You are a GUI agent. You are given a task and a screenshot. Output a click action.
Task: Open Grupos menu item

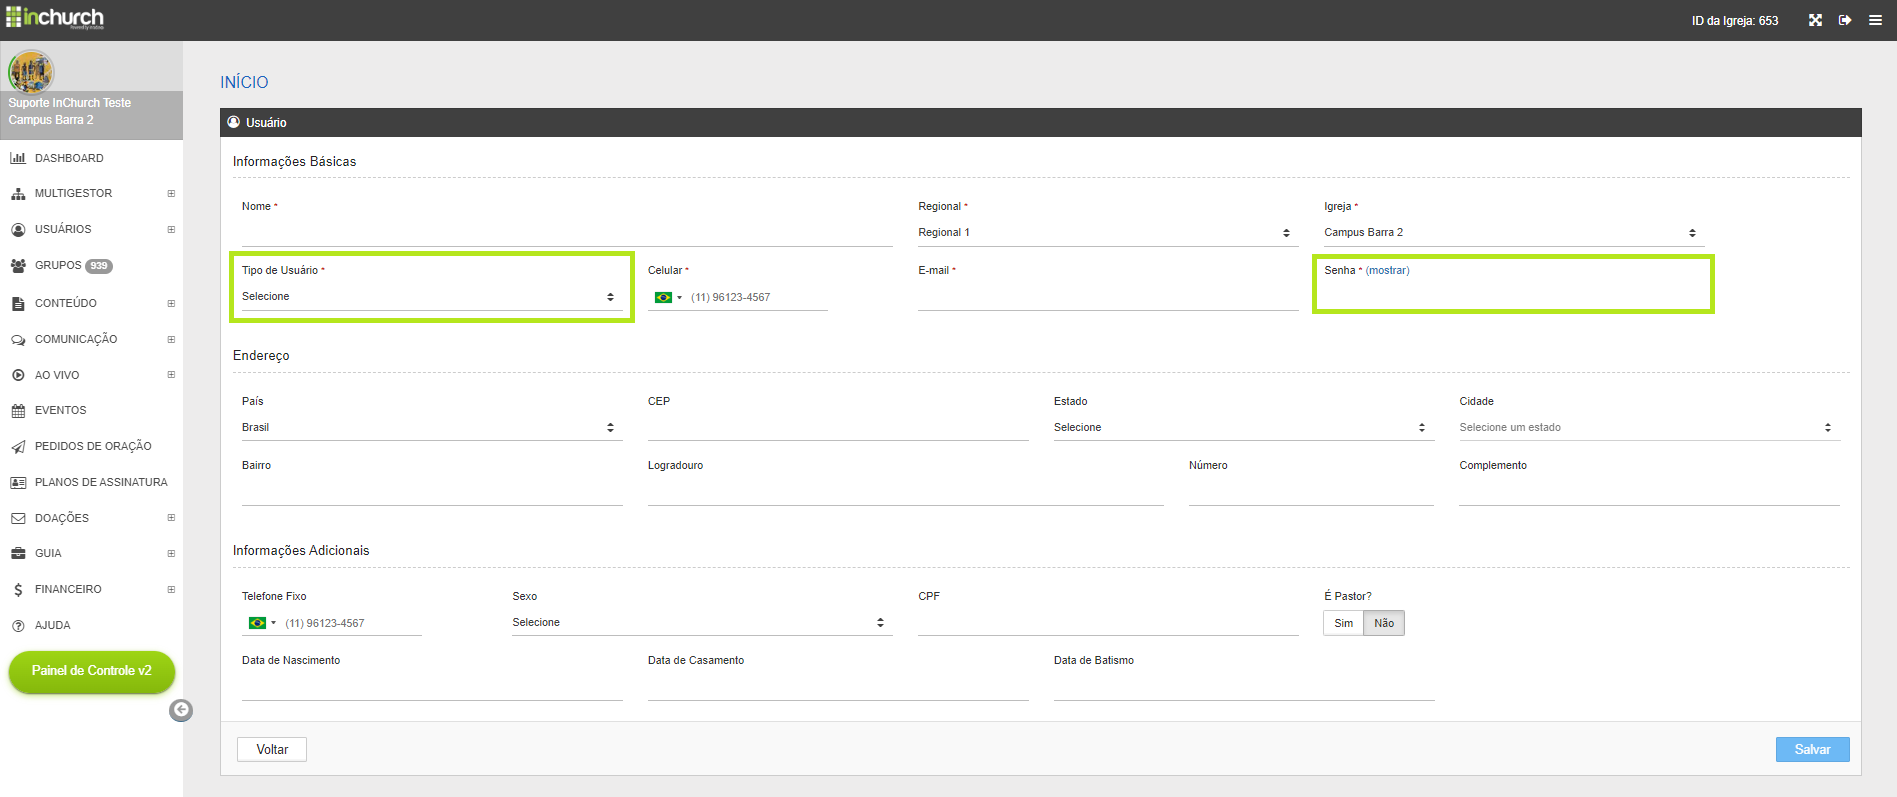point(91,266)
